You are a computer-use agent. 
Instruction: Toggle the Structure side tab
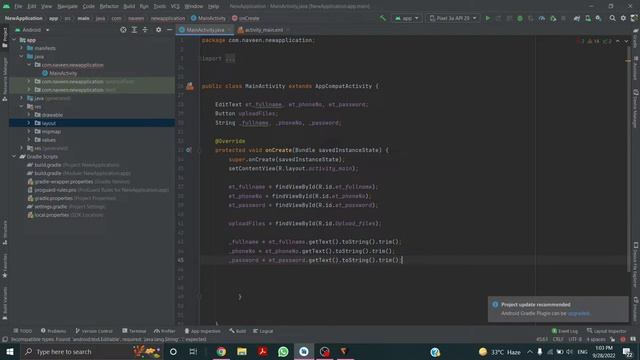pyautogui.click(x=4, y=233)
